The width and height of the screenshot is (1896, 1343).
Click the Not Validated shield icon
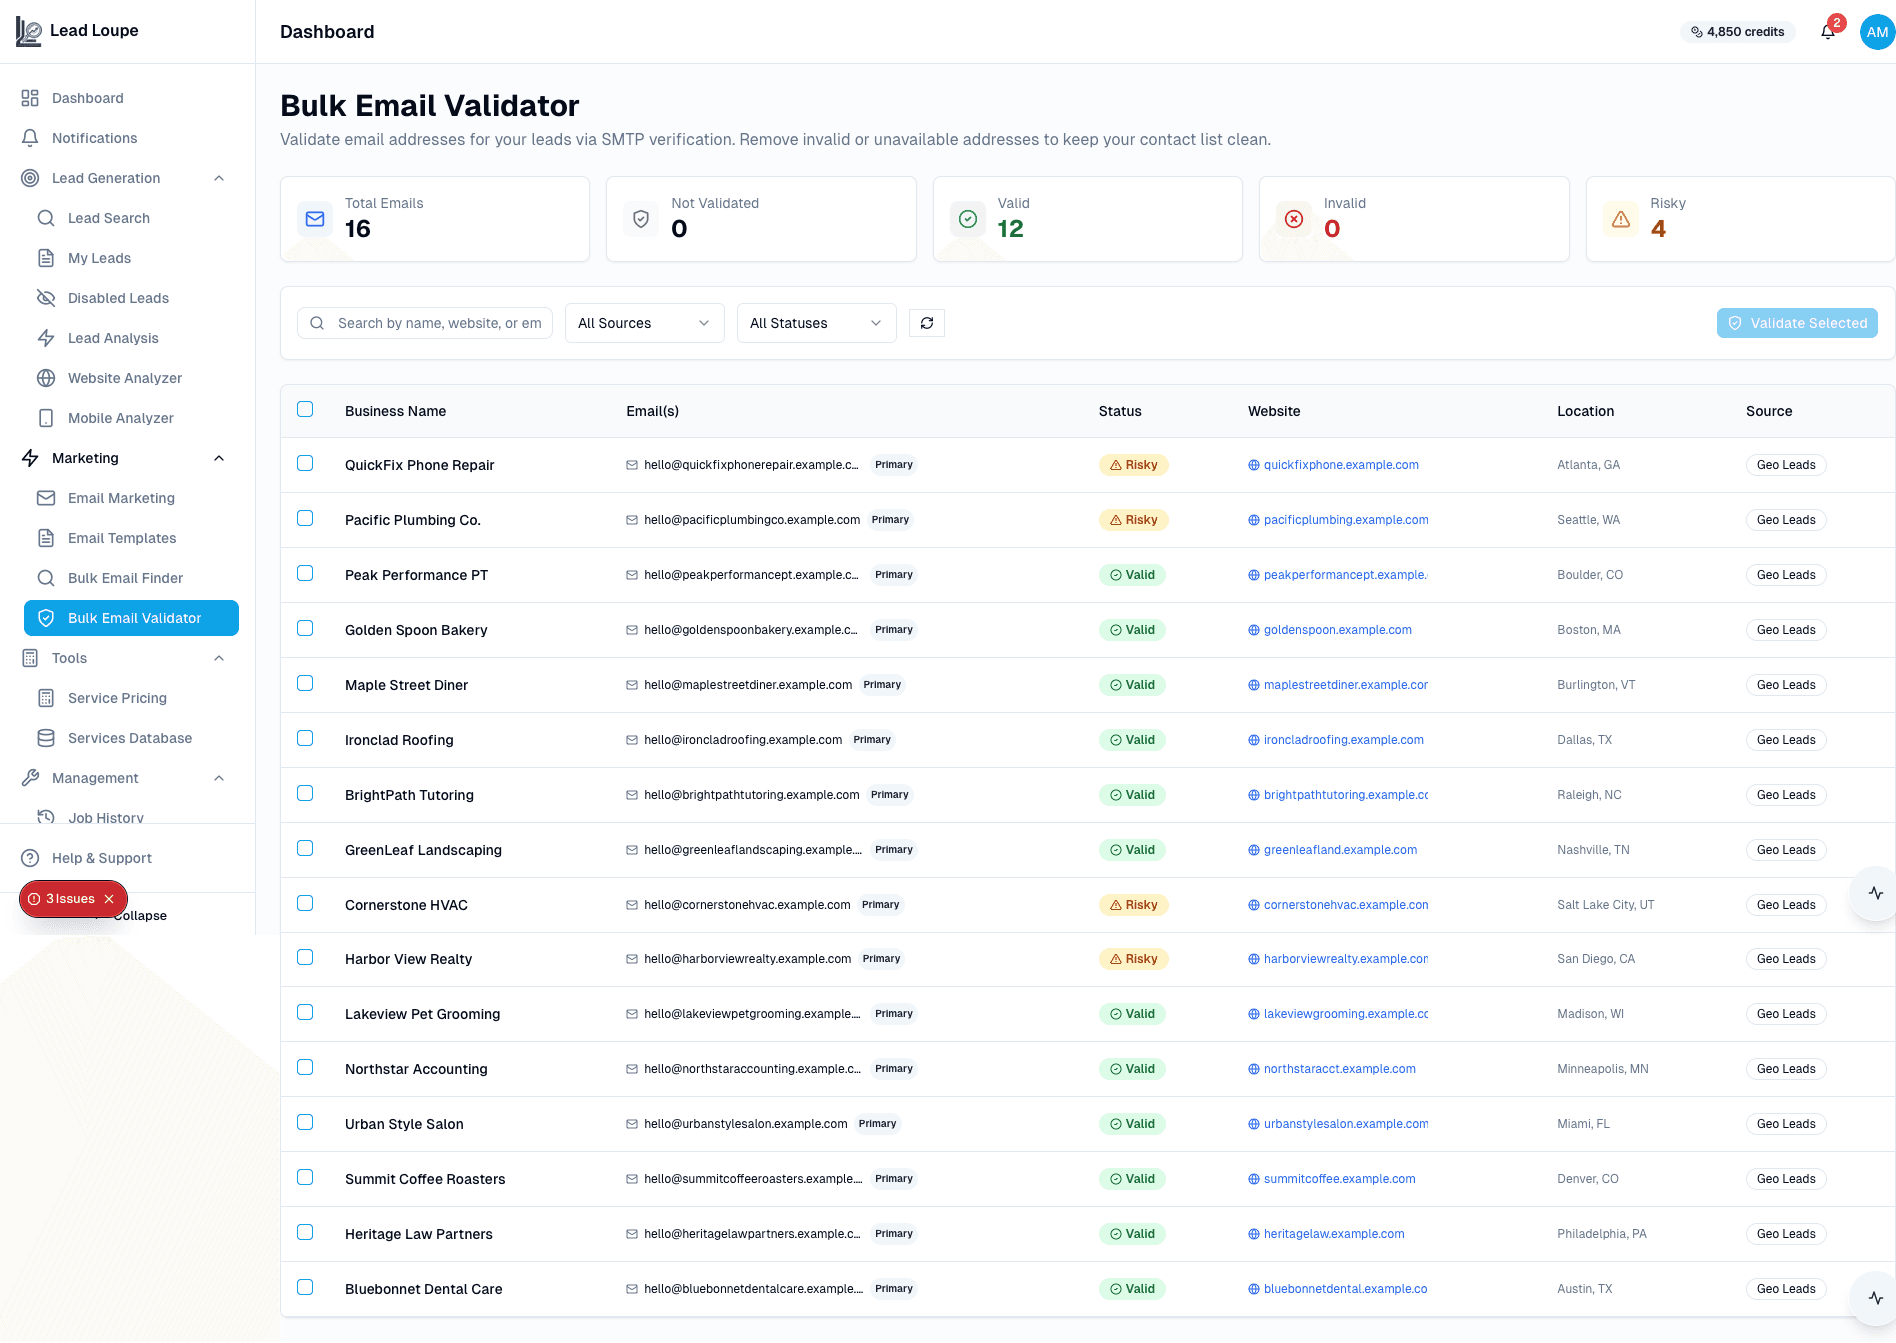641,219
